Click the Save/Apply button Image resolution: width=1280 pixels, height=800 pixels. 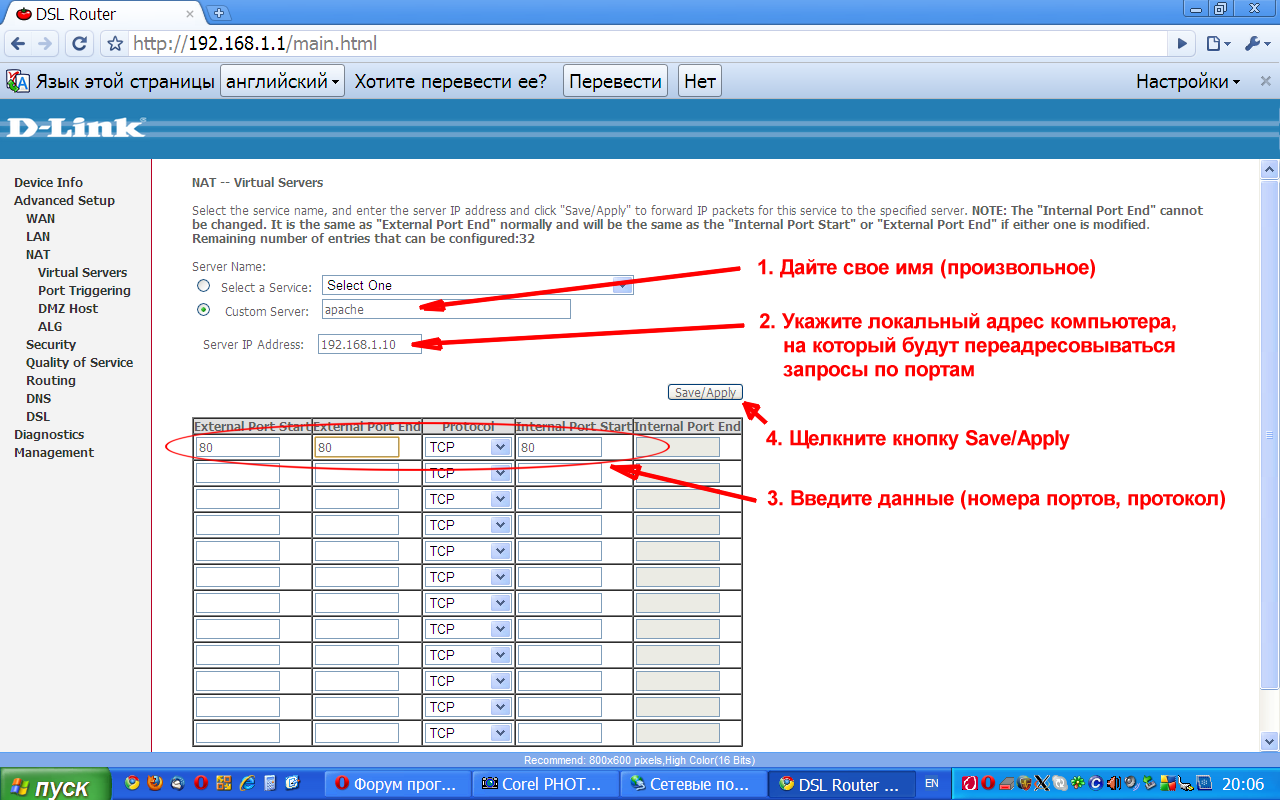(x=705, y=393)
